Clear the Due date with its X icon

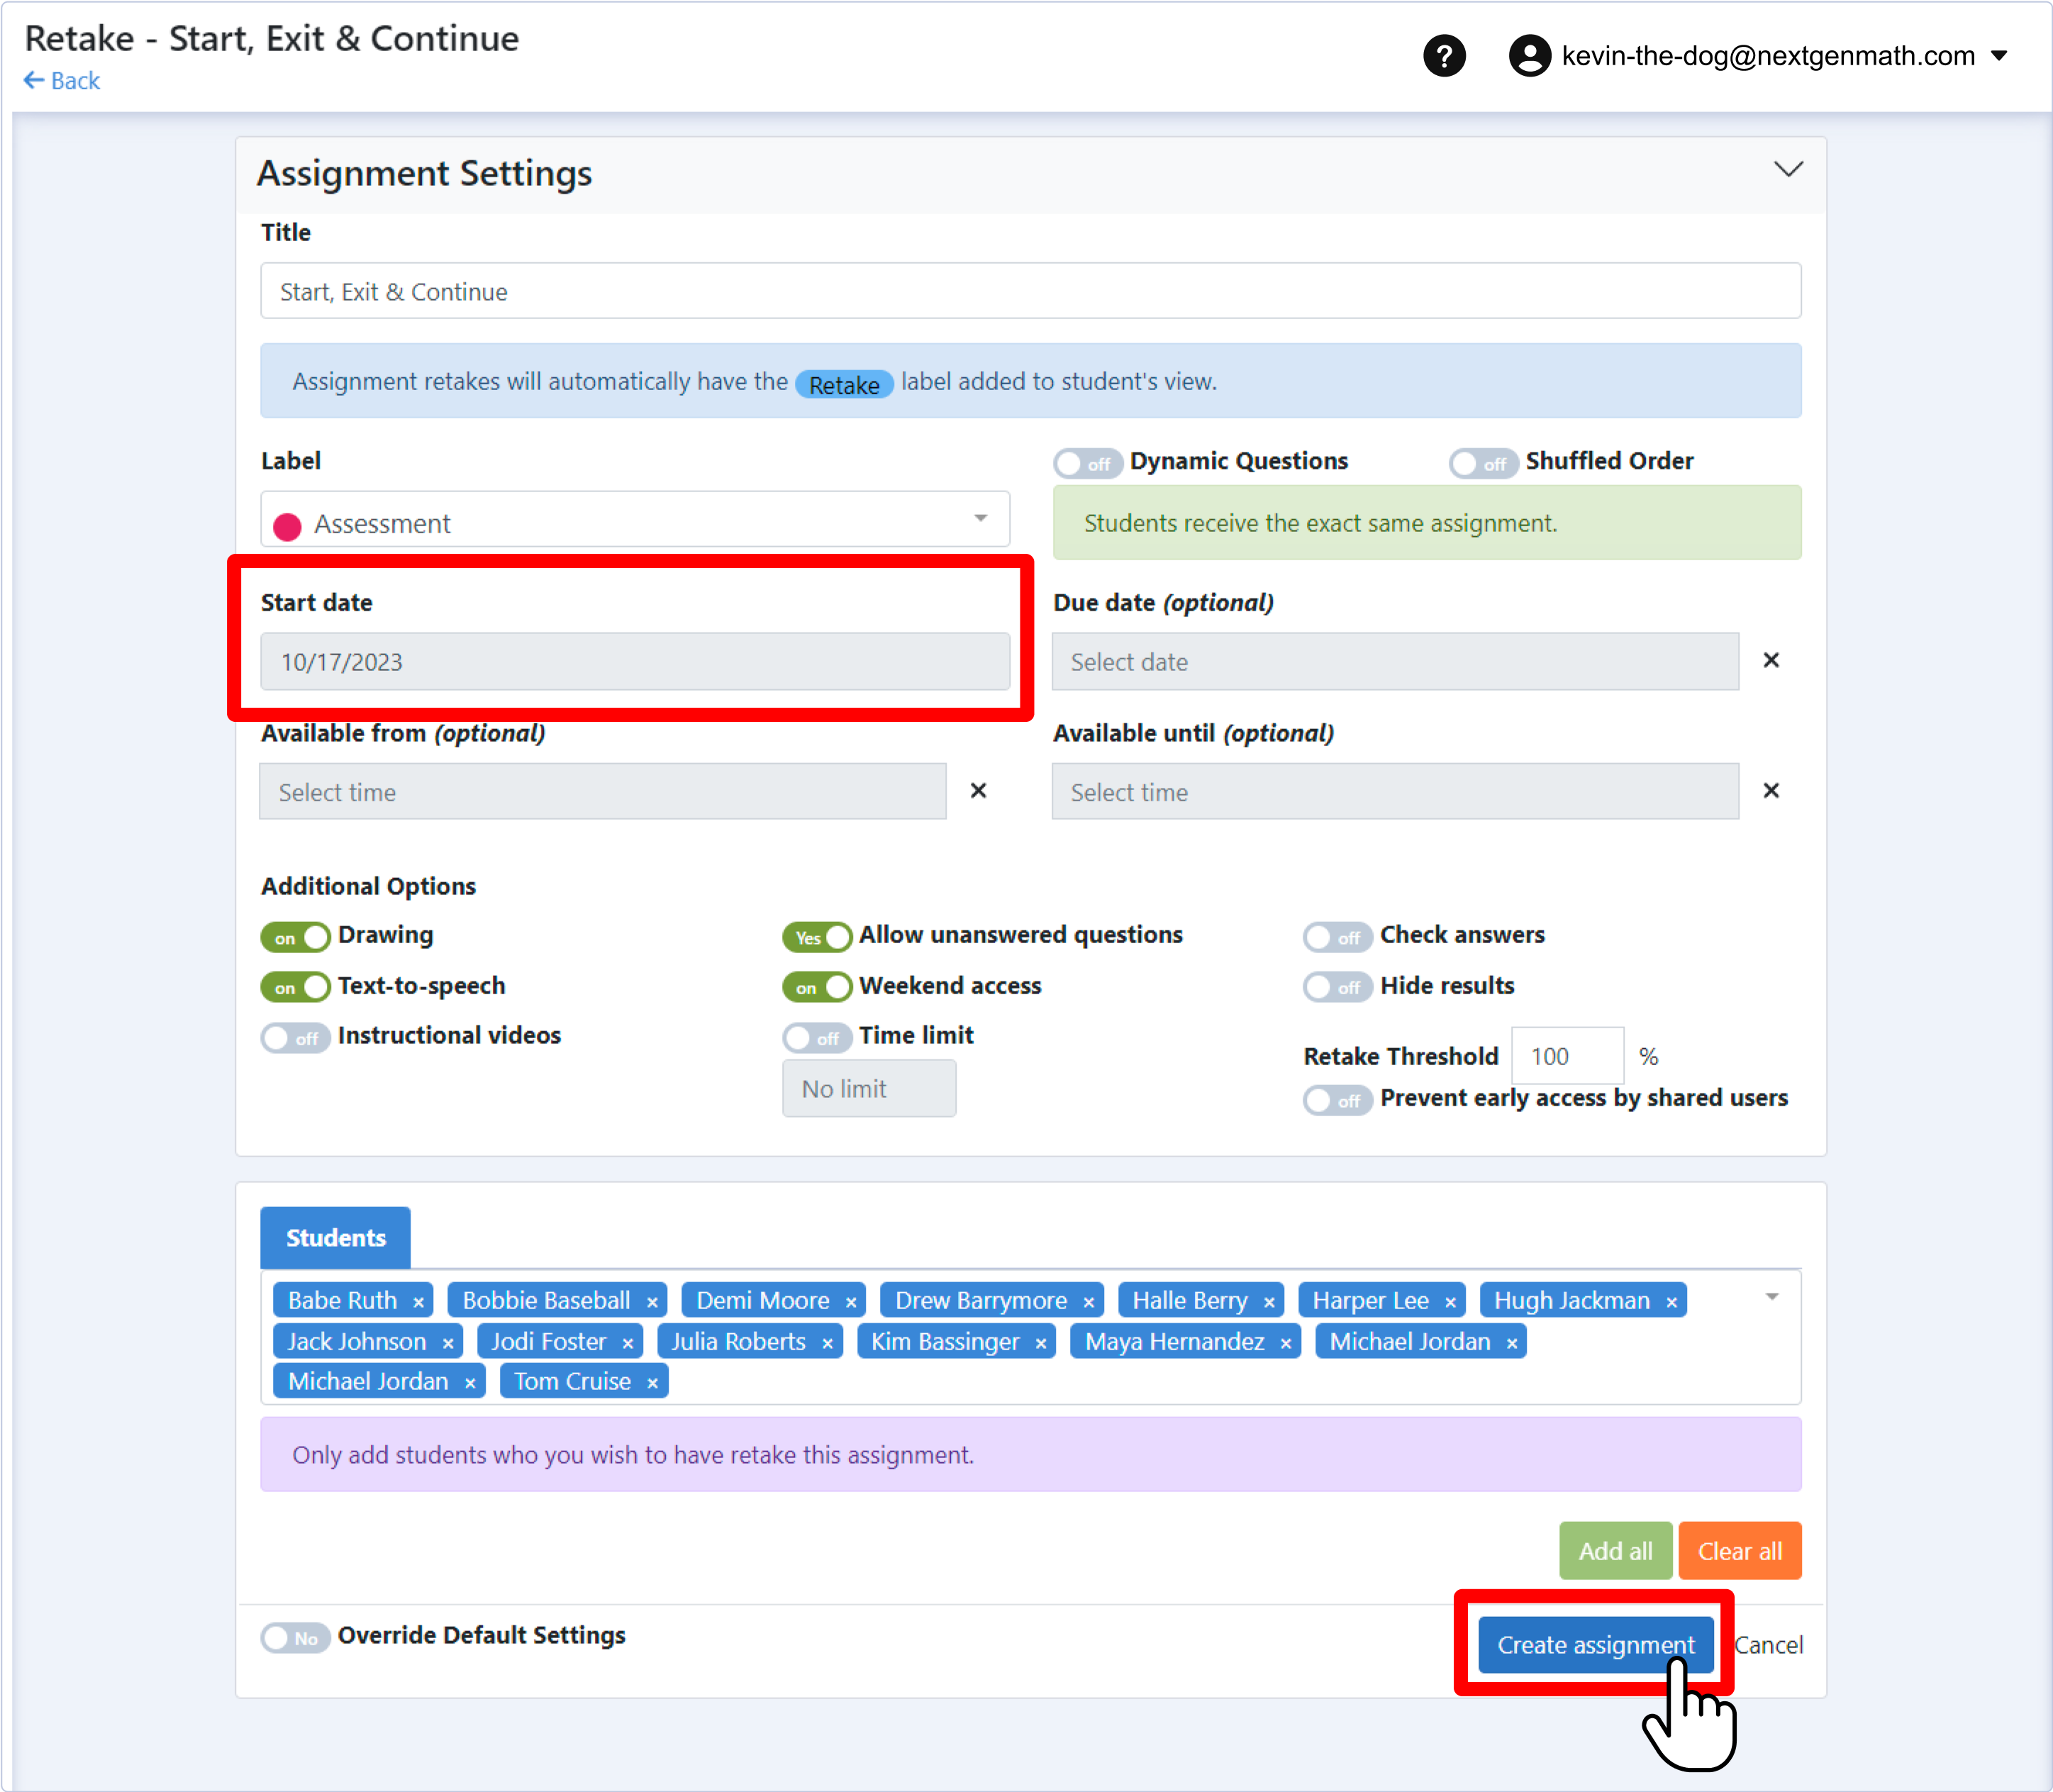(1771, 660)
